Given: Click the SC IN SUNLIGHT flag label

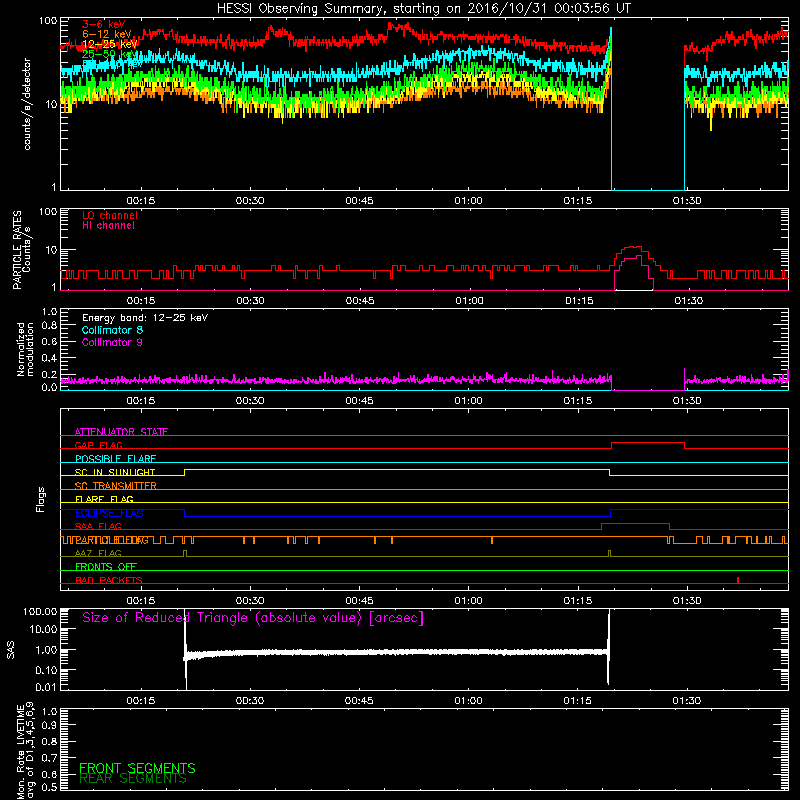Looking at the screenshot, I should (115, 472).
